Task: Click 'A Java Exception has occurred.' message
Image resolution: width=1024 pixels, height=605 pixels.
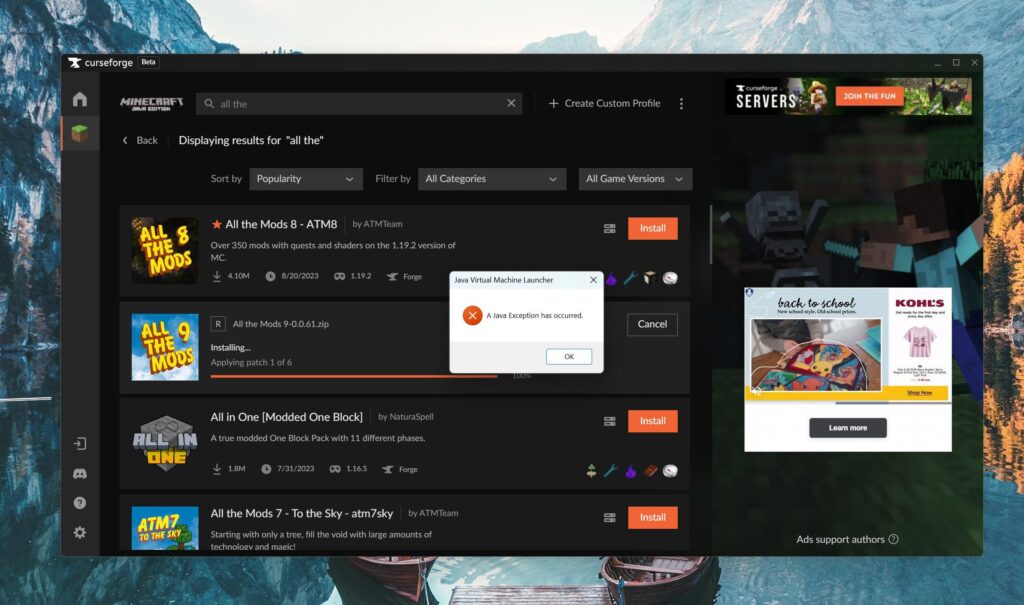Action: click(534, 316)
